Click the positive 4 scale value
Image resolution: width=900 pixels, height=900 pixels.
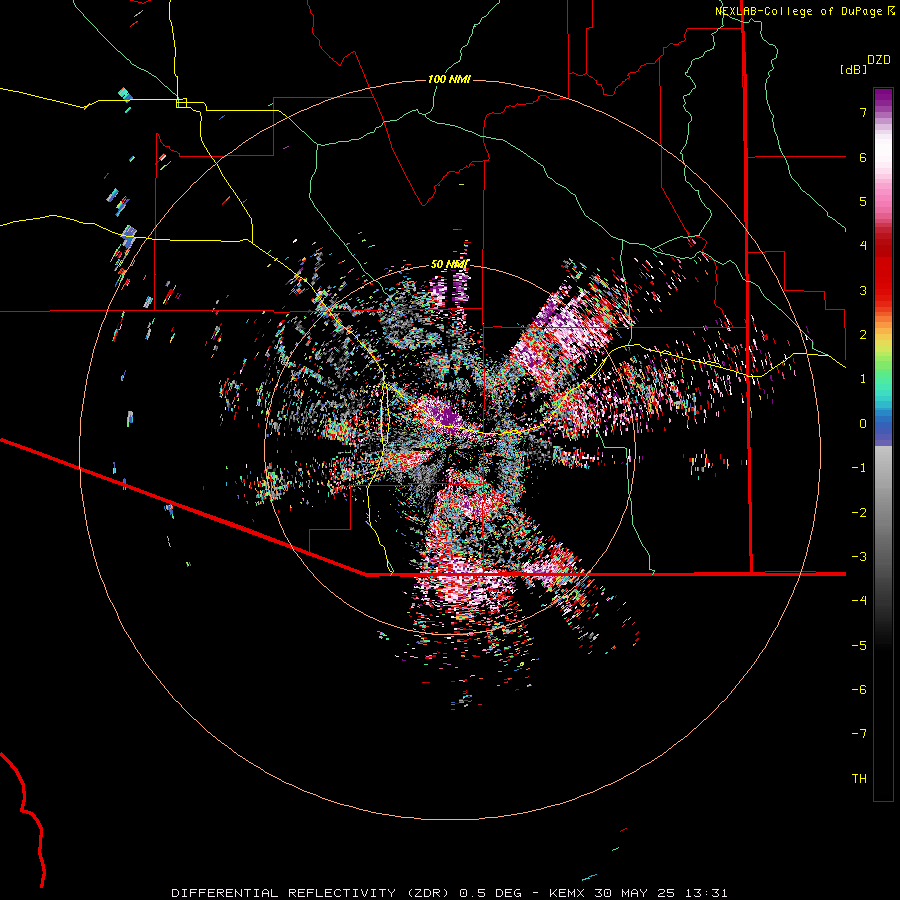coord(863,246)
